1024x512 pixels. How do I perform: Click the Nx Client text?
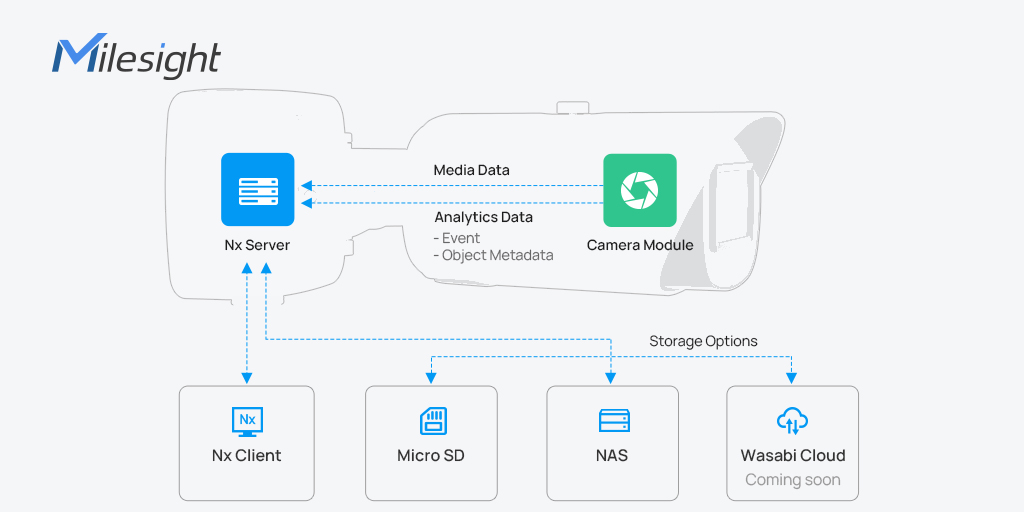(x=246, y=455)
